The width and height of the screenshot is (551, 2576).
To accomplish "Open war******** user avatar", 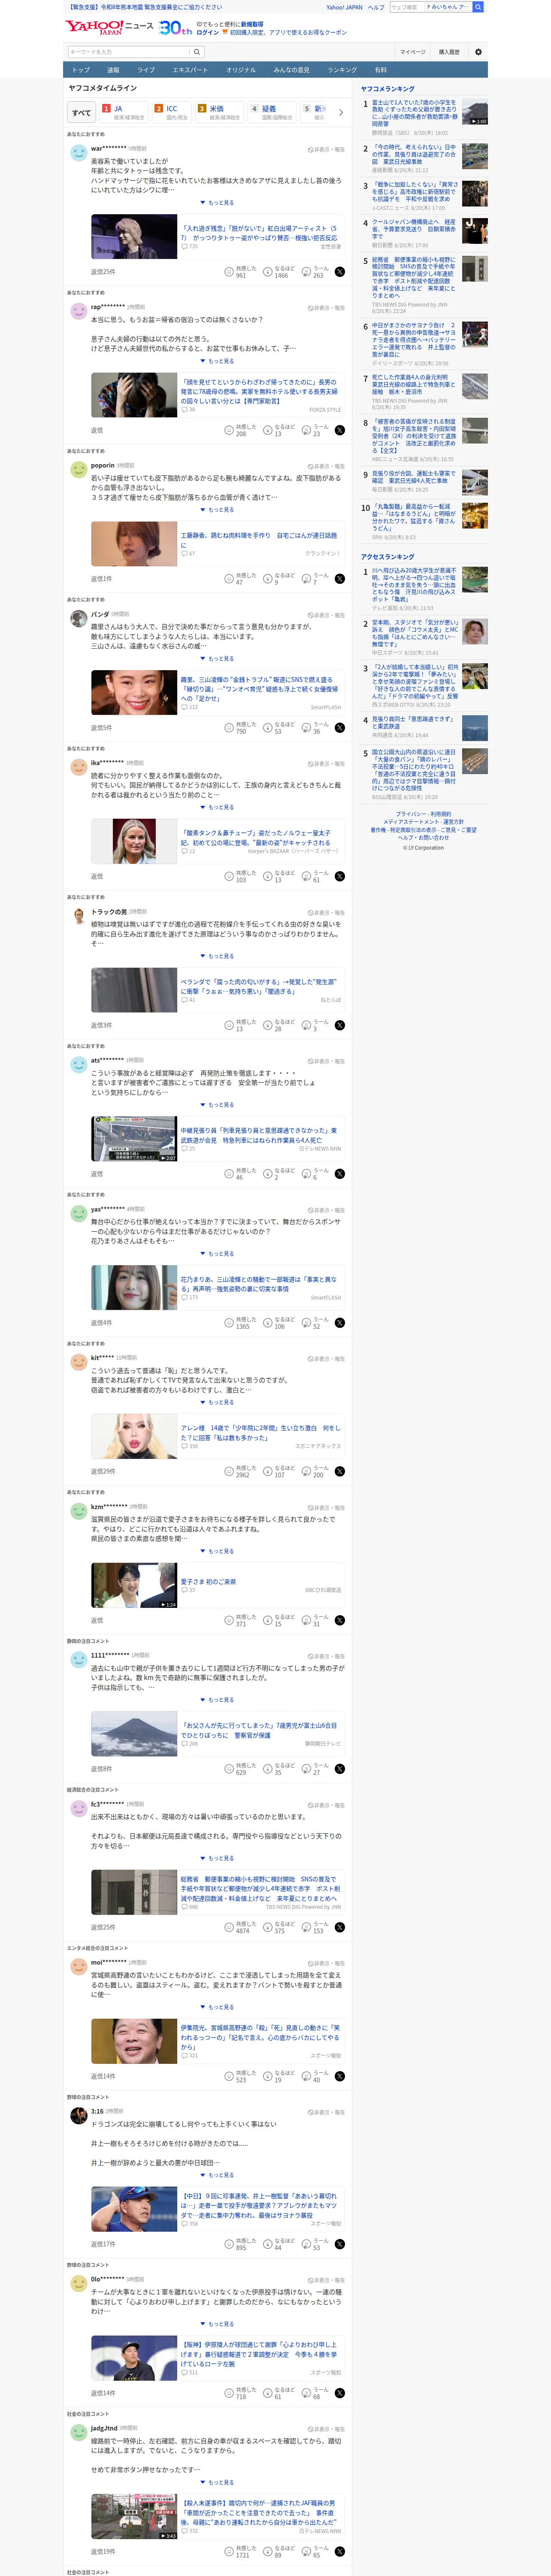I will (x=78, y=153).
